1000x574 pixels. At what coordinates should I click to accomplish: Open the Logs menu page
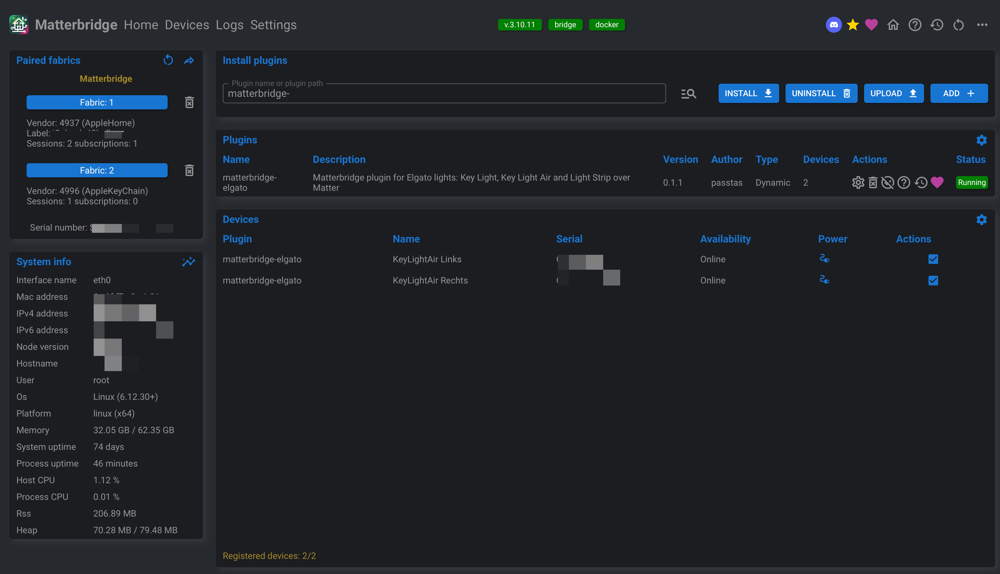click(x=230, y=25)
